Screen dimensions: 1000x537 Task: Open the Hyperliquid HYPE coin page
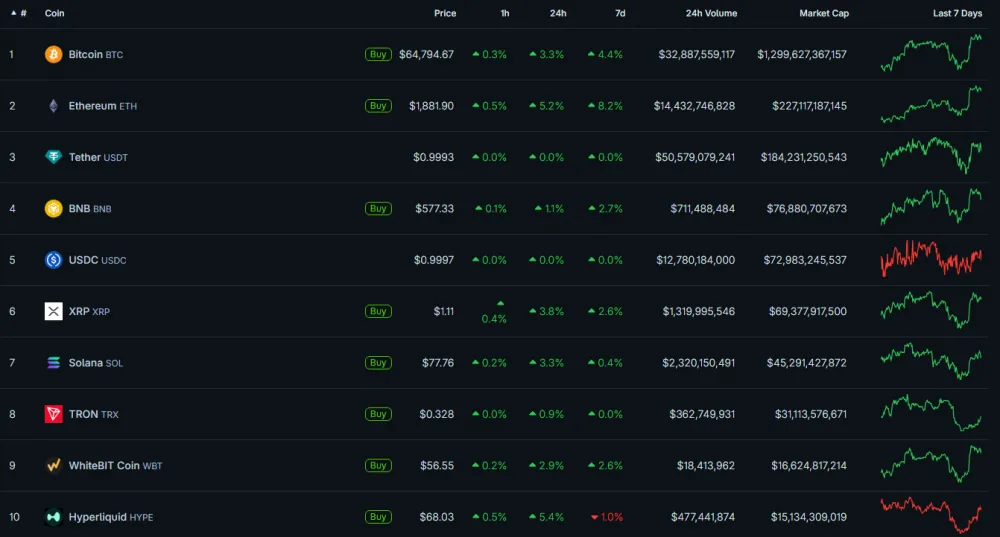pos(111,517)
